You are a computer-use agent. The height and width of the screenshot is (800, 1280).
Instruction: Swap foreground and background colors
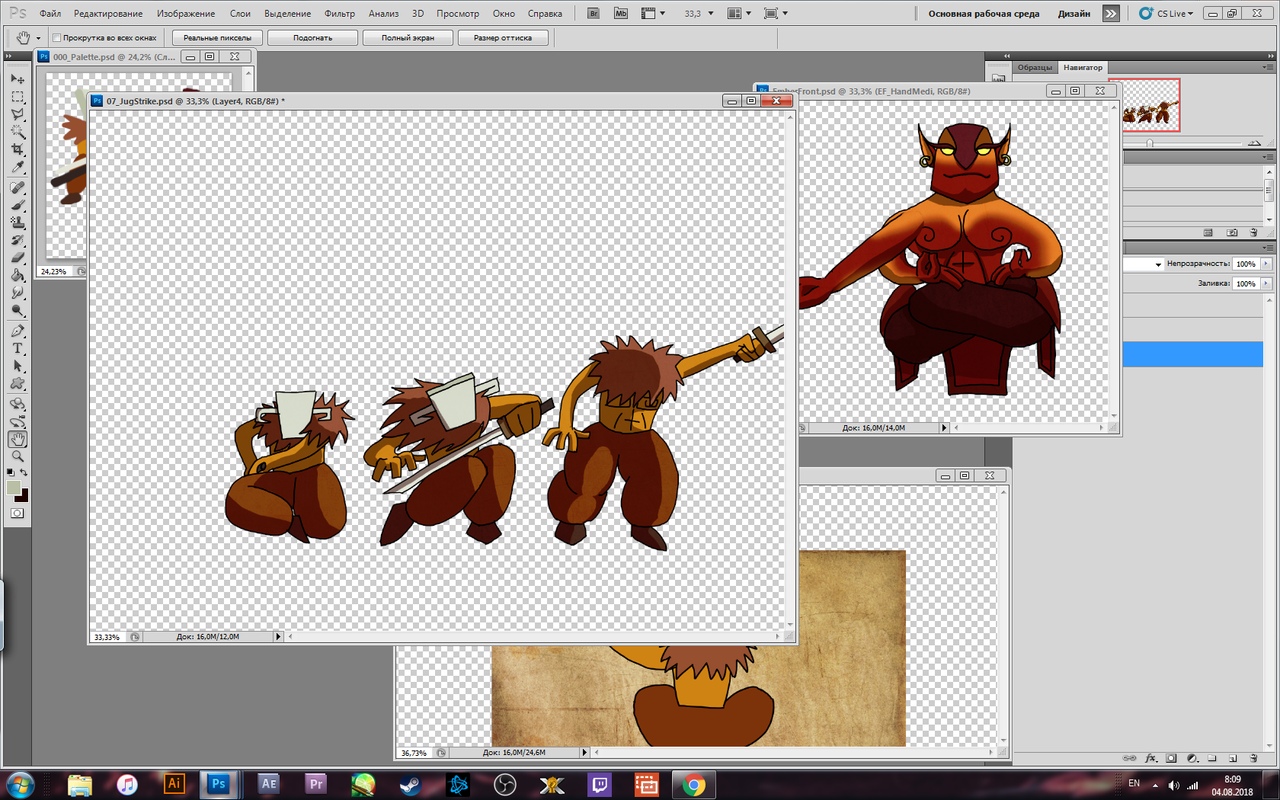tap(25, 472)
